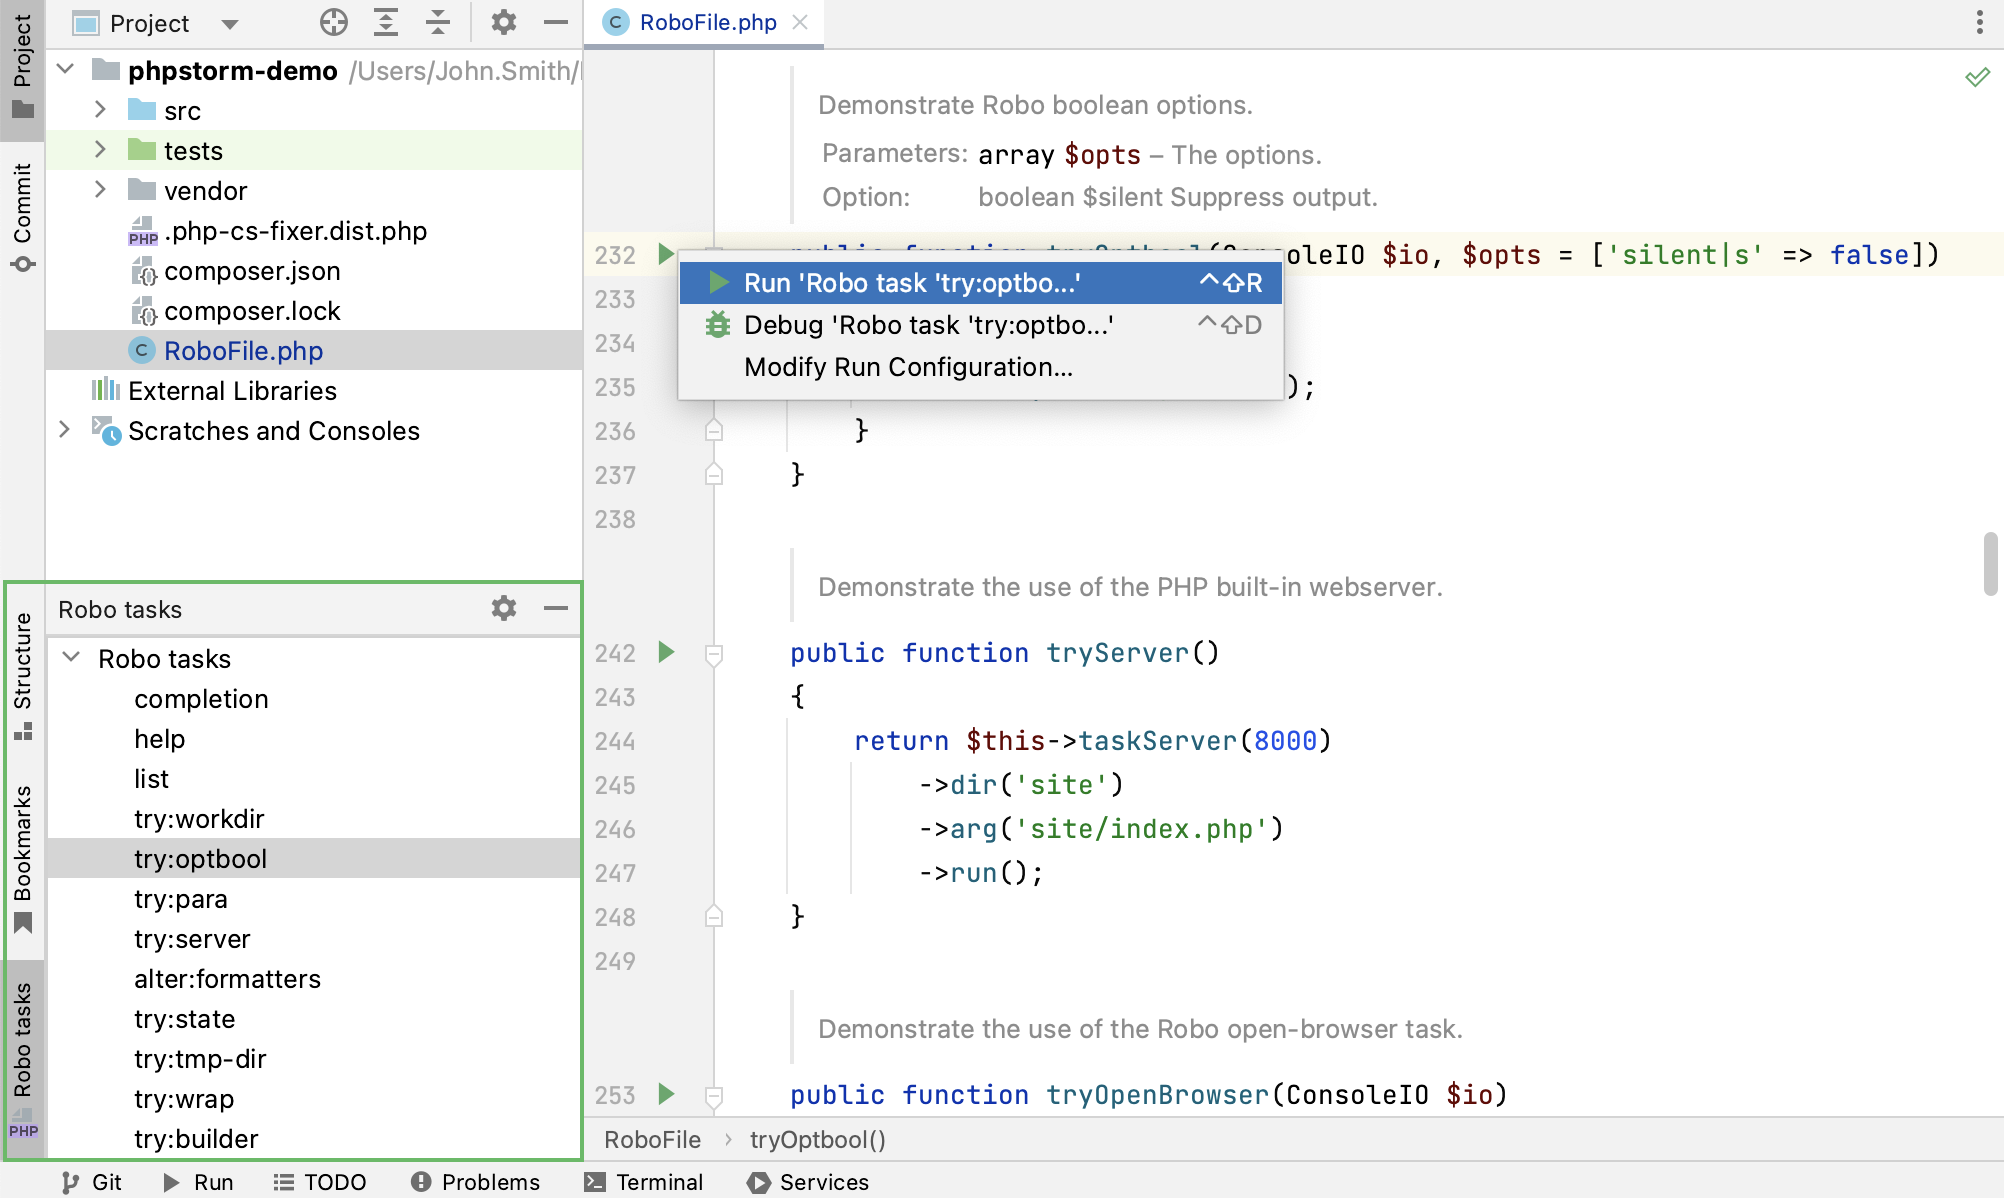Fold the tryServer function at line 242
2004x1198 pixels.
(x=714, y=654)
